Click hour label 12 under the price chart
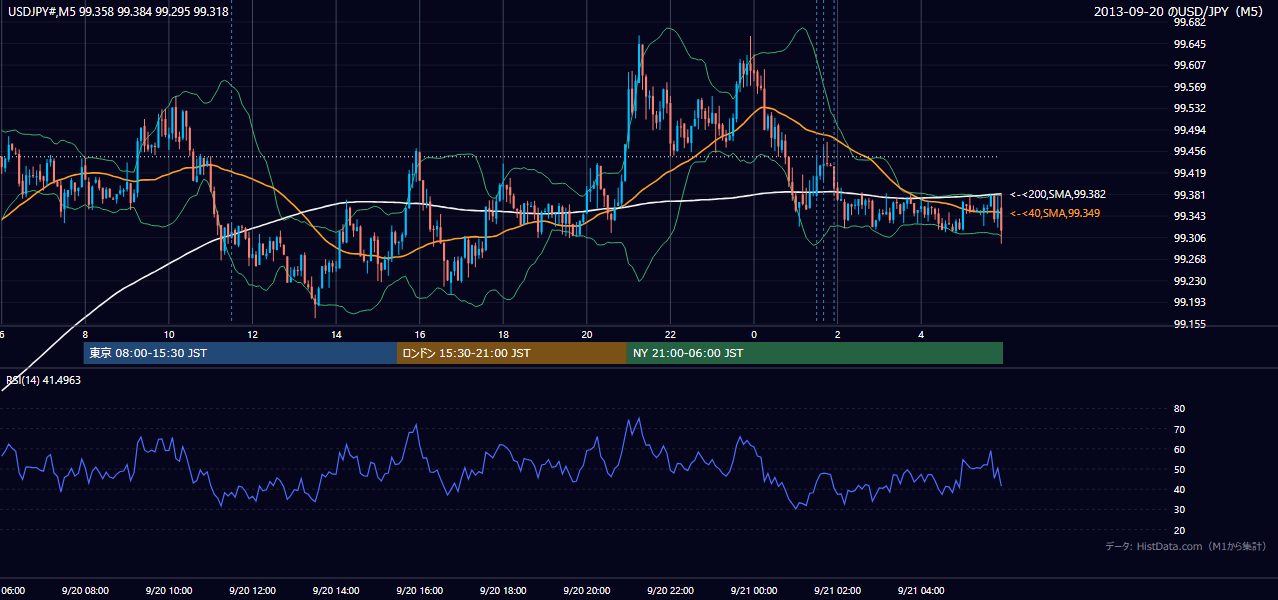The width and height of the screenshot is (1278, 600). [253, 335]
